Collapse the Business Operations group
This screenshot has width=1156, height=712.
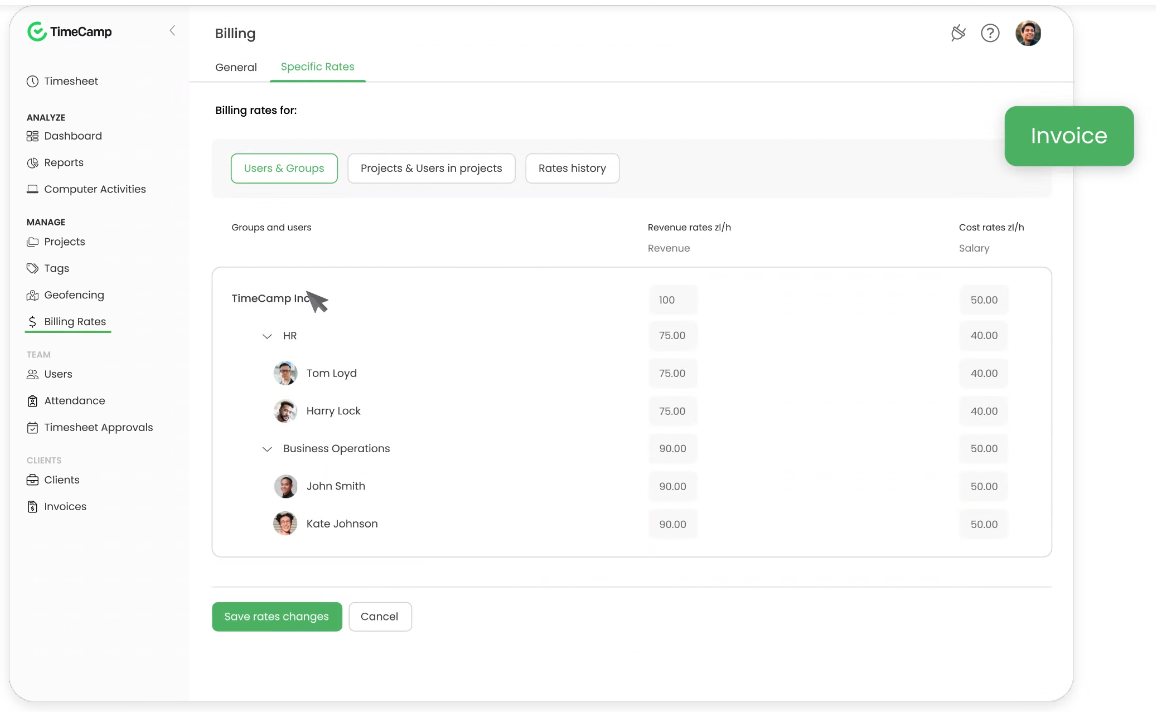267,448
